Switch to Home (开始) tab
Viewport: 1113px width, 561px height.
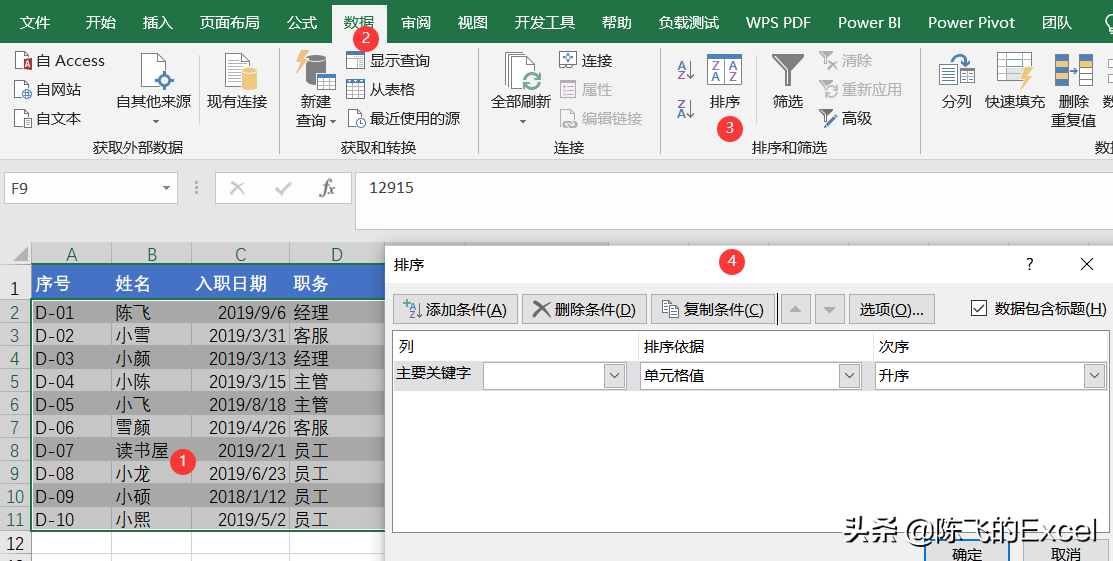click(101, 23)
